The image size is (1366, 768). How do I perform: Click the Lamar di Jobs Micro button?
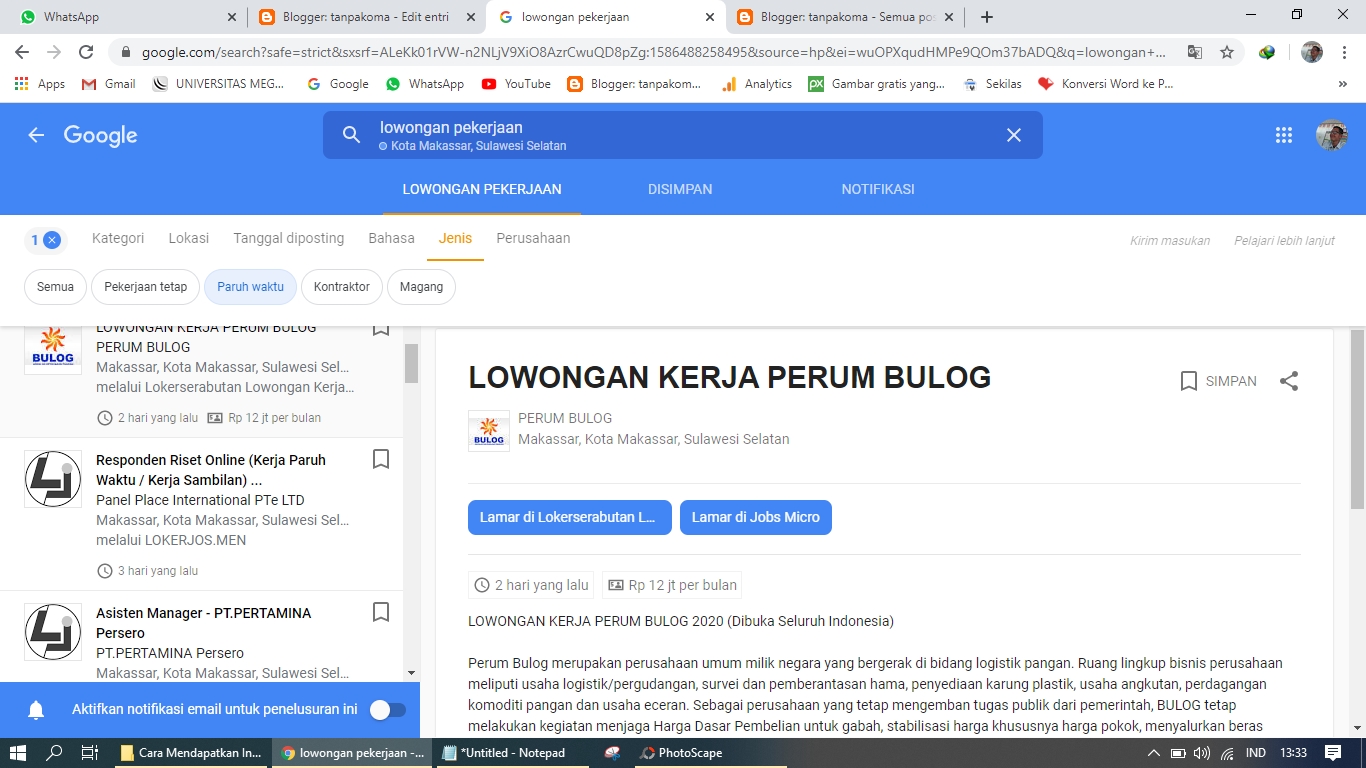(755, 517)
